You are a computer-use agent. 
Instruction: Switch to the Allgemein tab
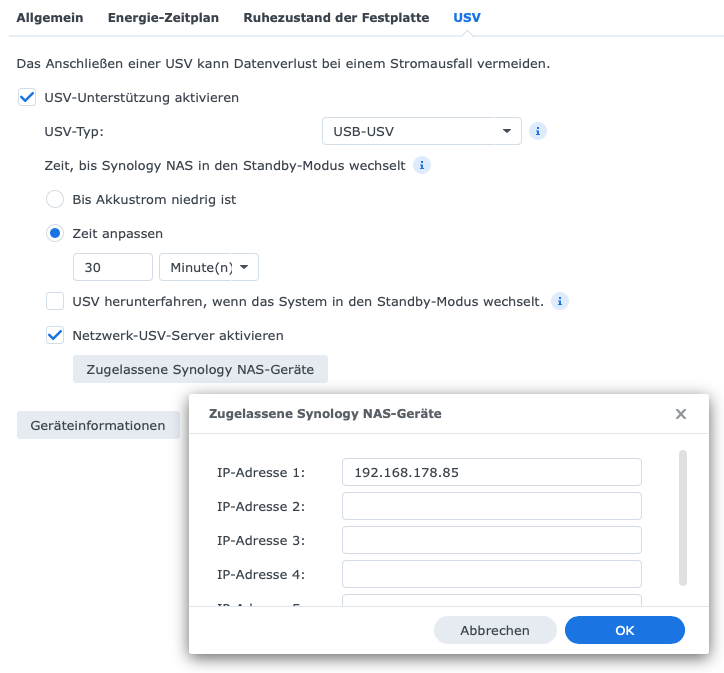pyautogui.click(x=50, y=18)
